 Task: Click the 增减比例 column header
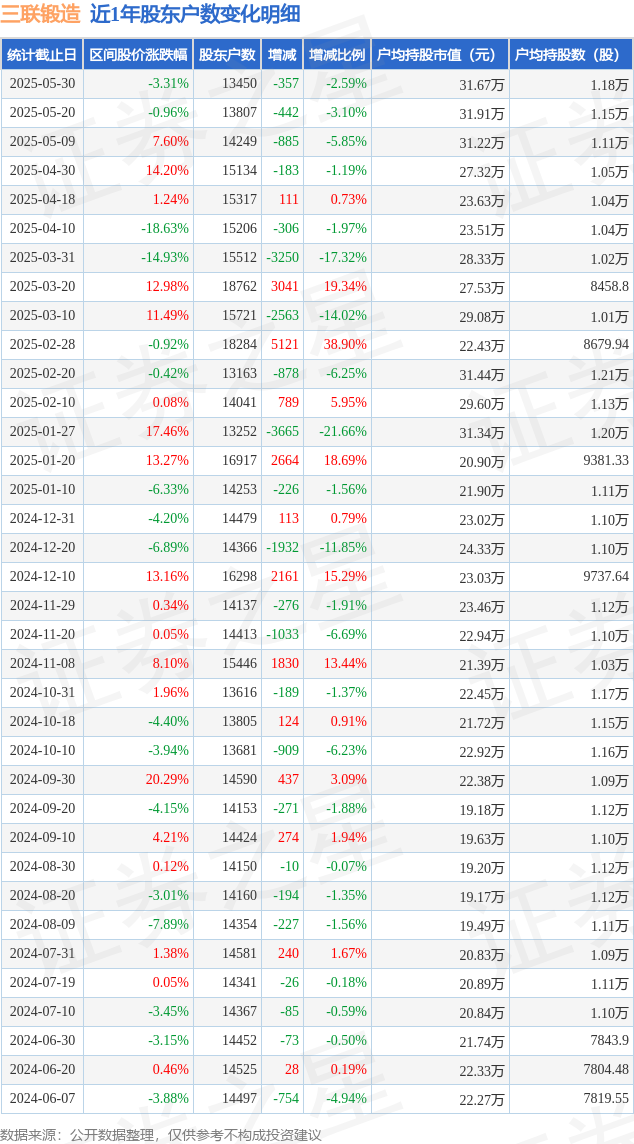337,55
